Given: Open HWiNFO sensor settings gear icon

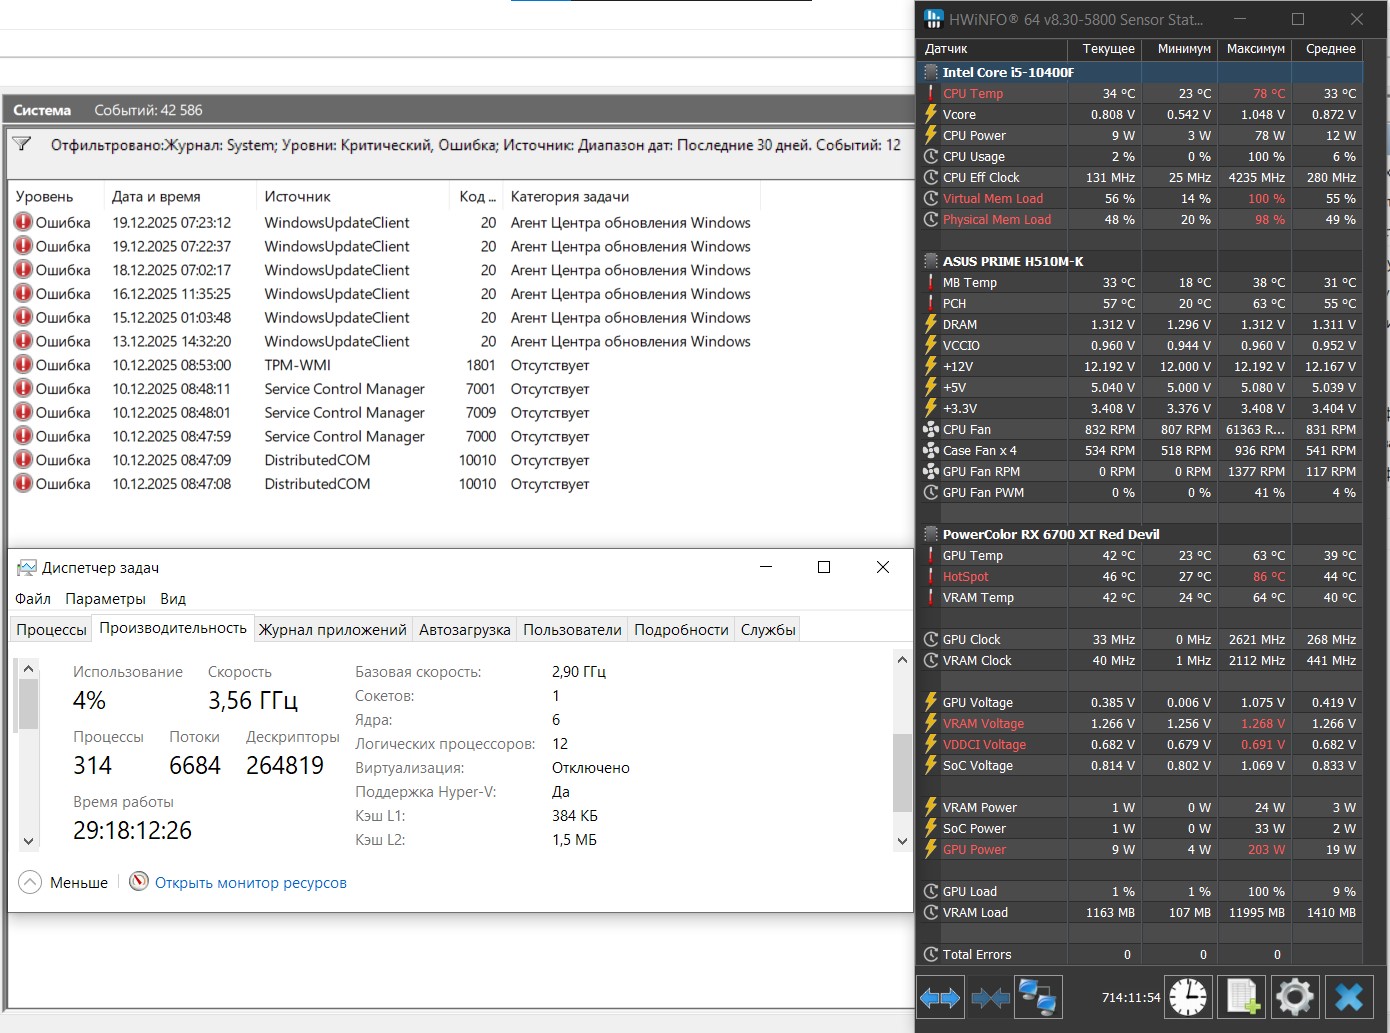Looking at the screenshot, I should coord(1295,997).
